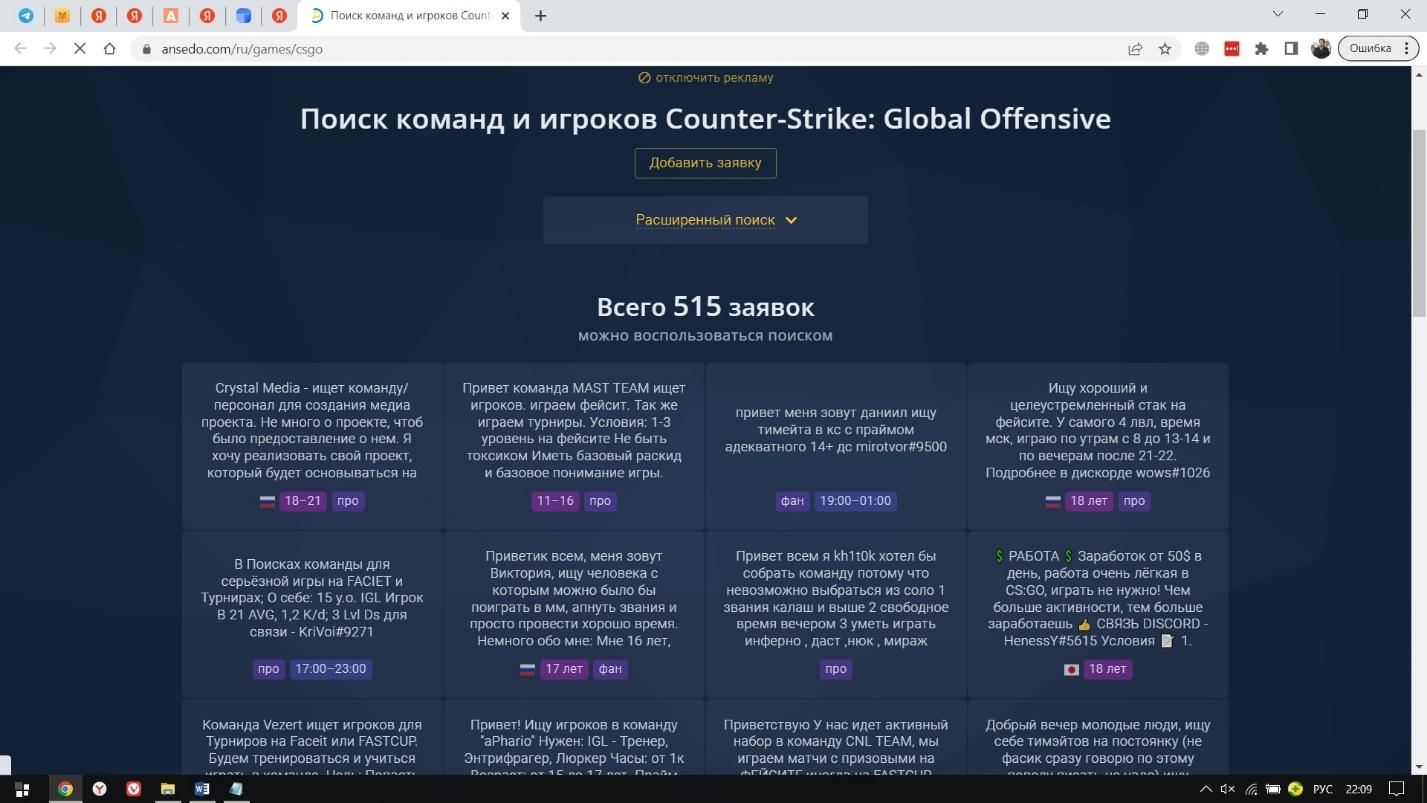Open the card mentioning mirotvor#9500
This screenshot has height=803, width=1427.
click(836, 446)
